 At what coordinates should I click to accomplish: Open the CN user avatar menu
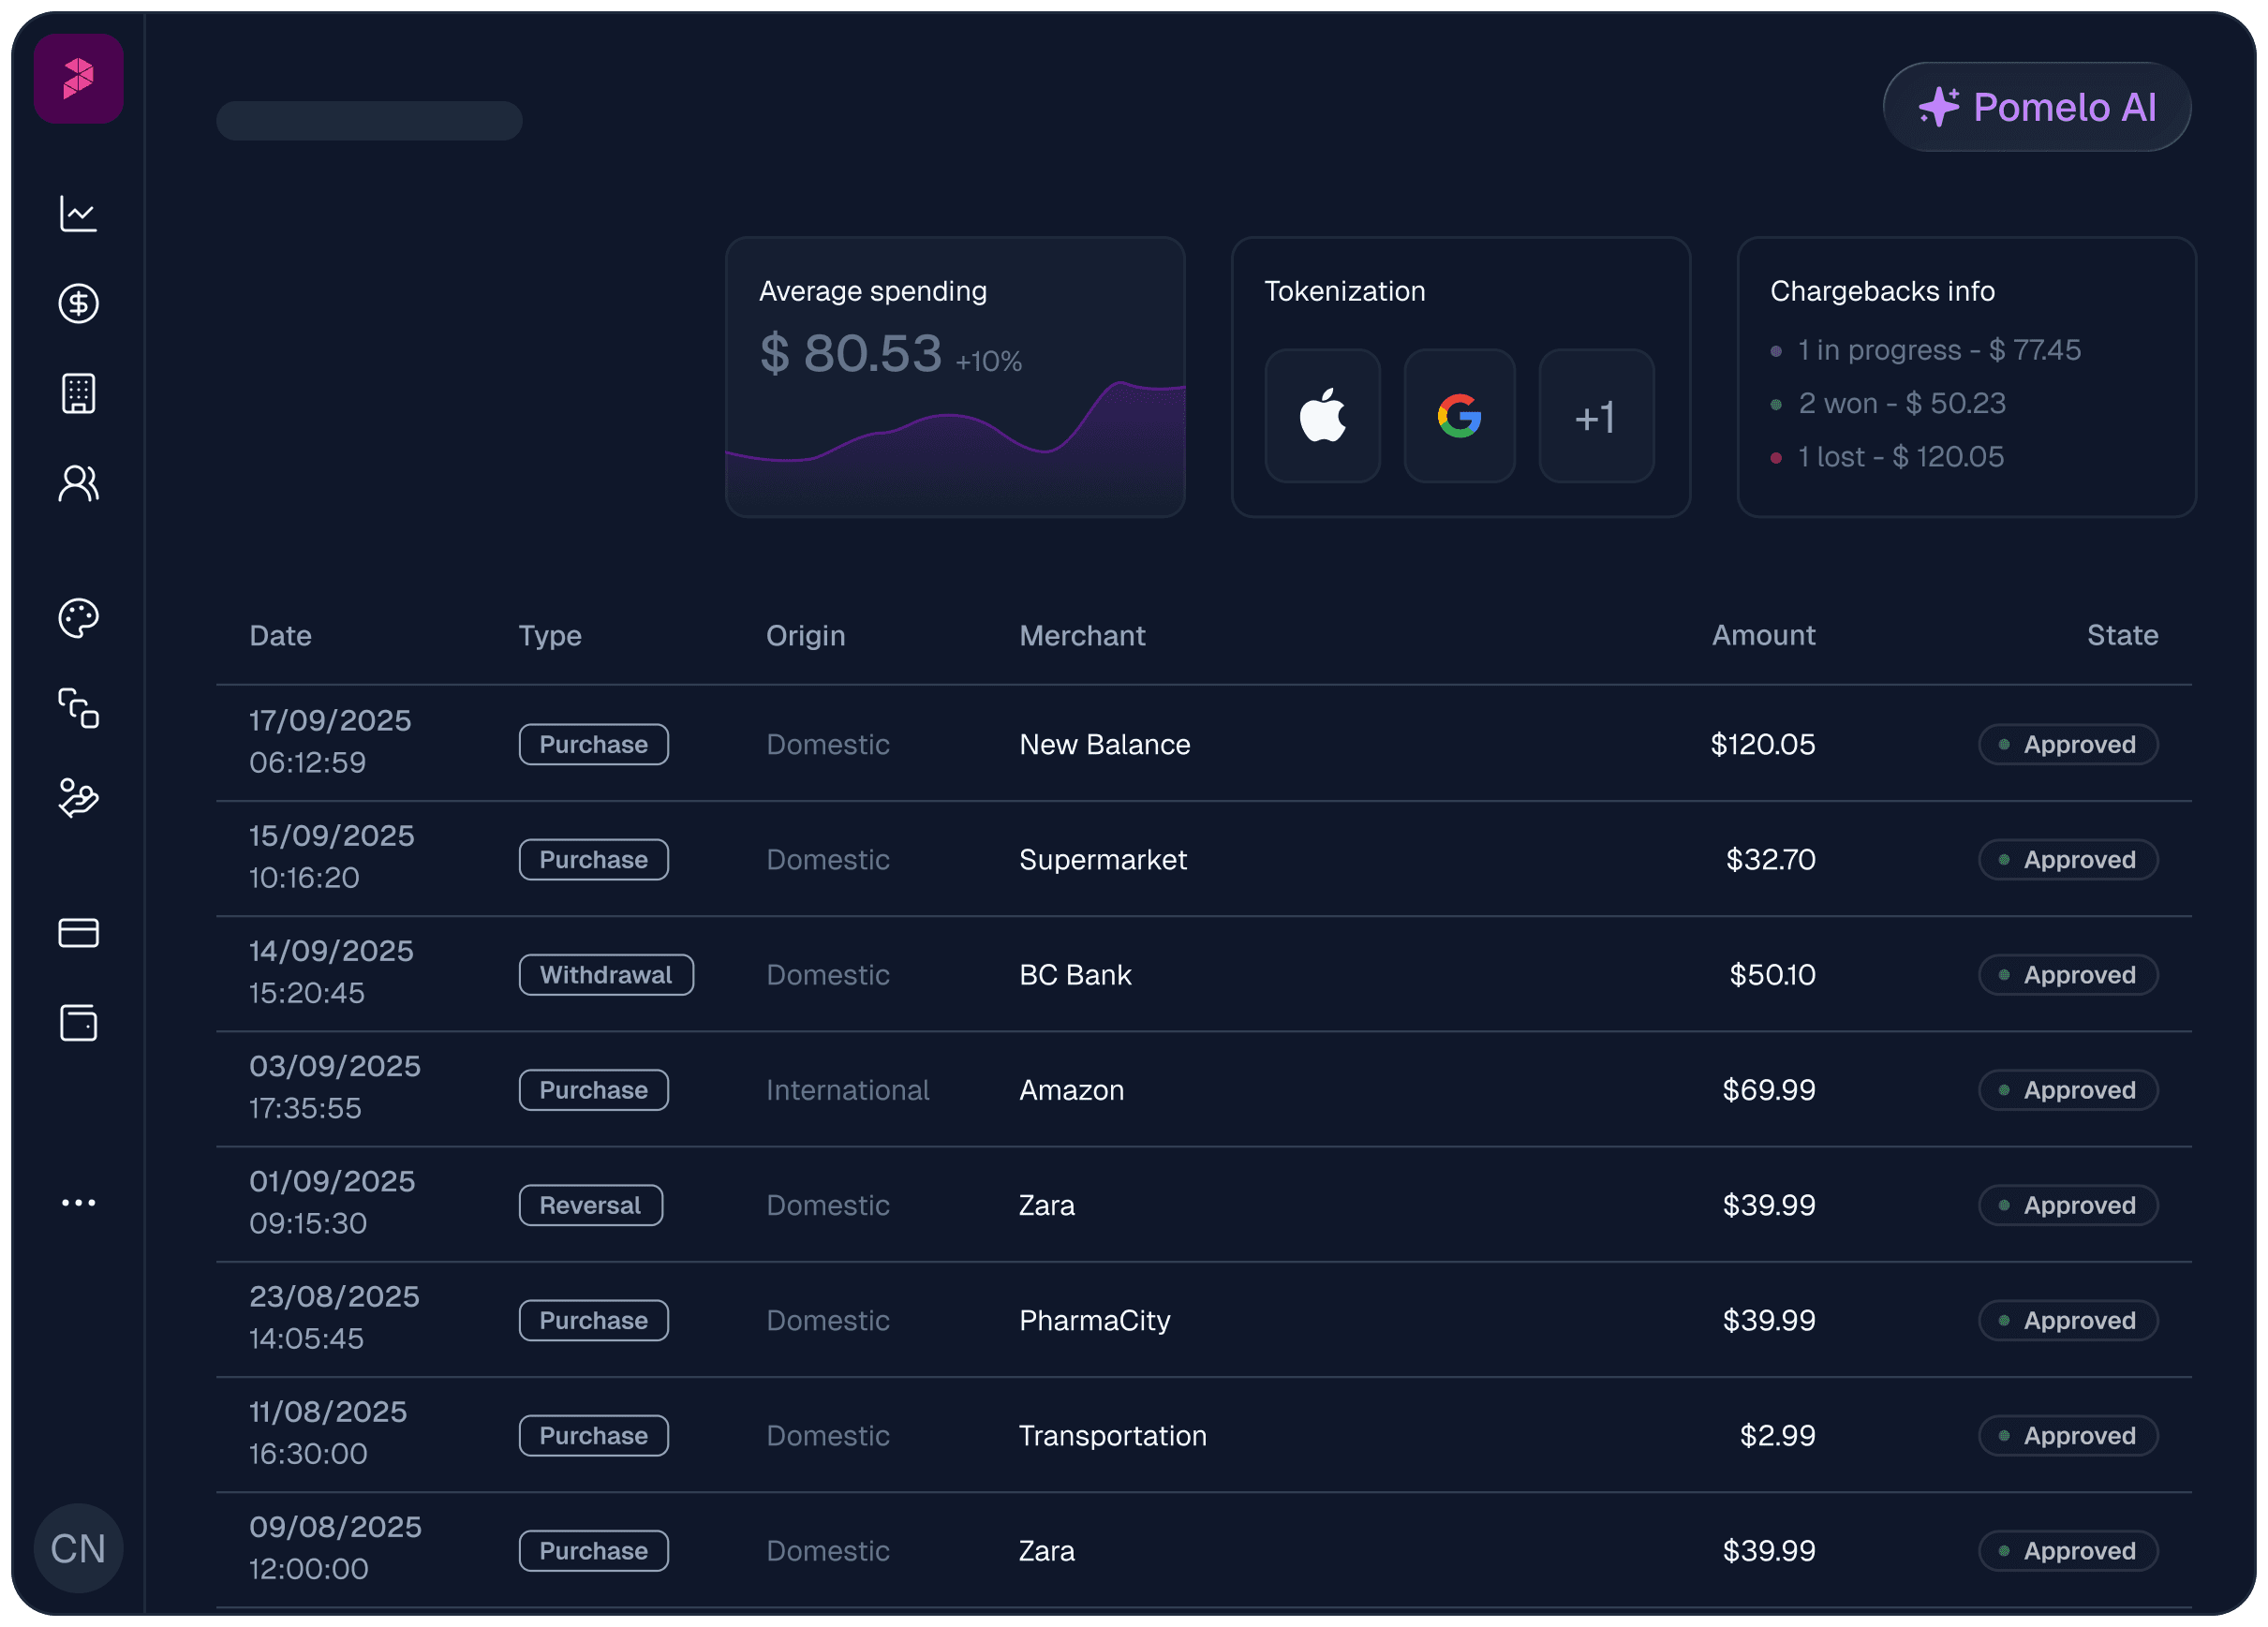coord(78,1548)
